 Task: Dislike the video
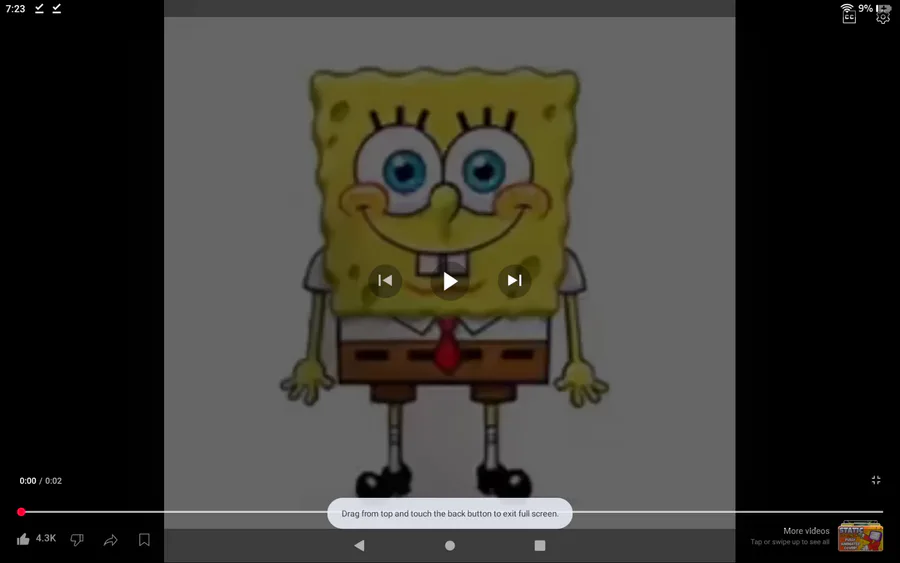pos(77,539)
